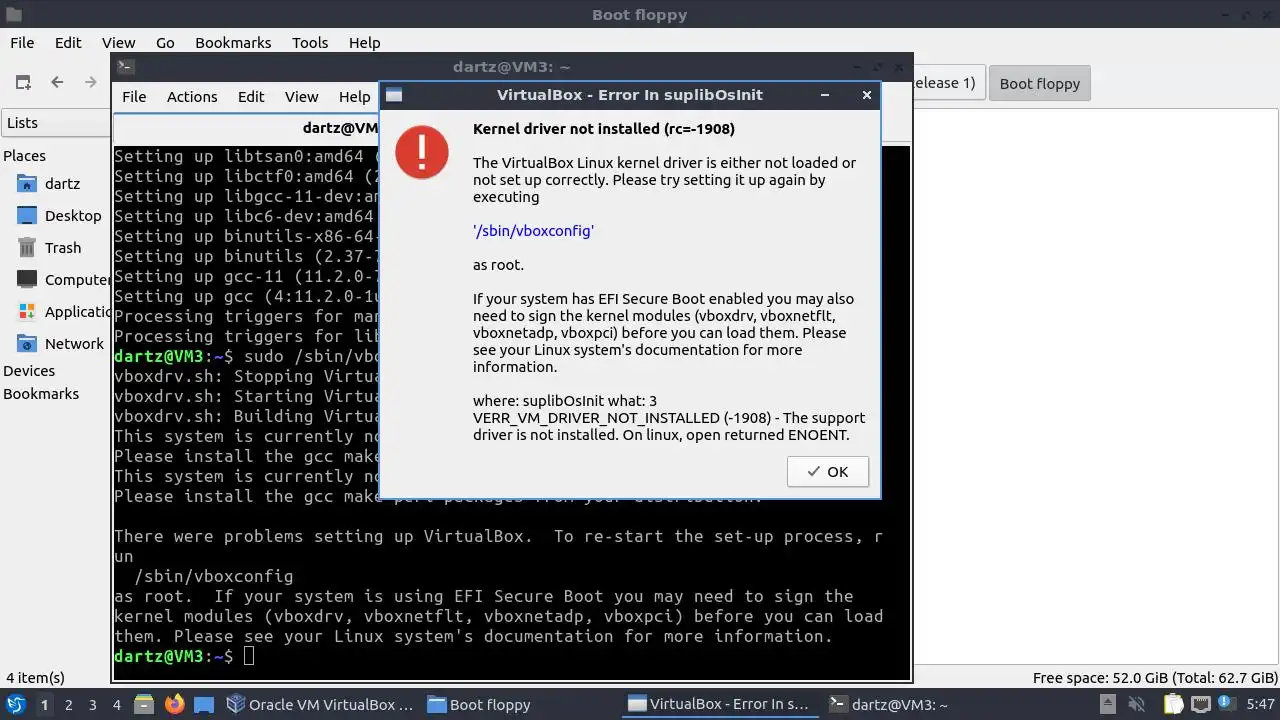1280x720 pixels.
Task: Open terminal Help menu
Action: (x=354, y=97)
